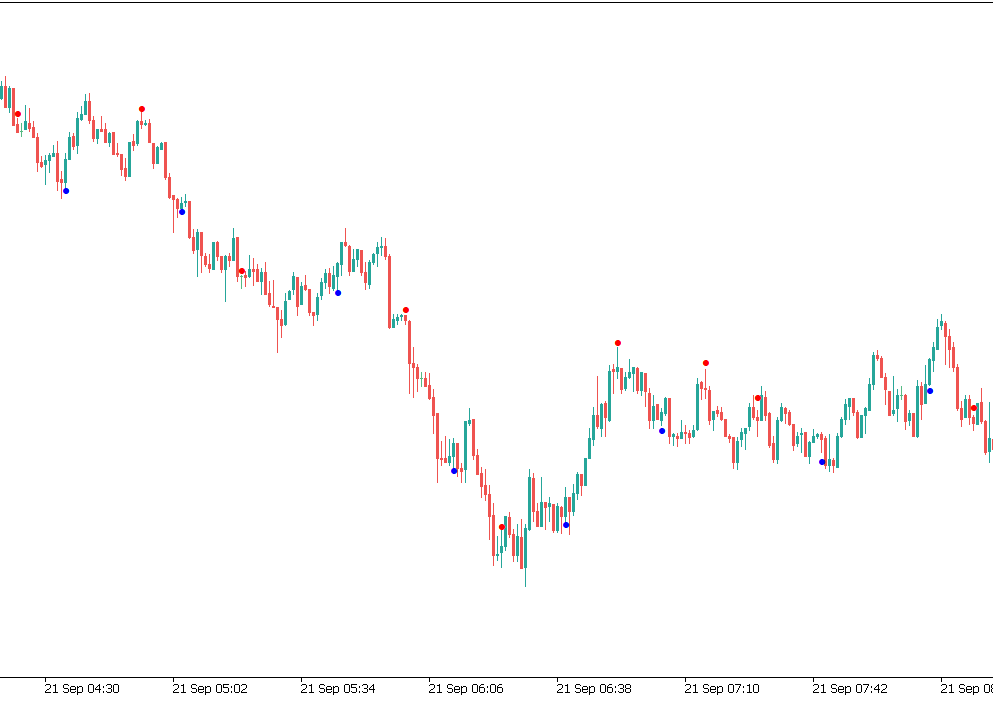The height and width of the screenshot is (701, 993).
Task: Click the blue buy marker before 06:38 rally
Action: (566, 524)
